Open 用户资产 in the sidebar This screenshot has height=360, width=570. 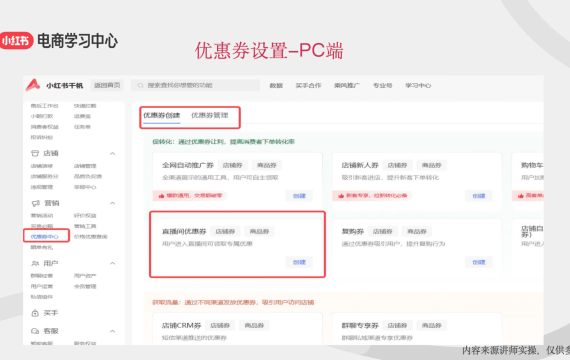[85, 276]
